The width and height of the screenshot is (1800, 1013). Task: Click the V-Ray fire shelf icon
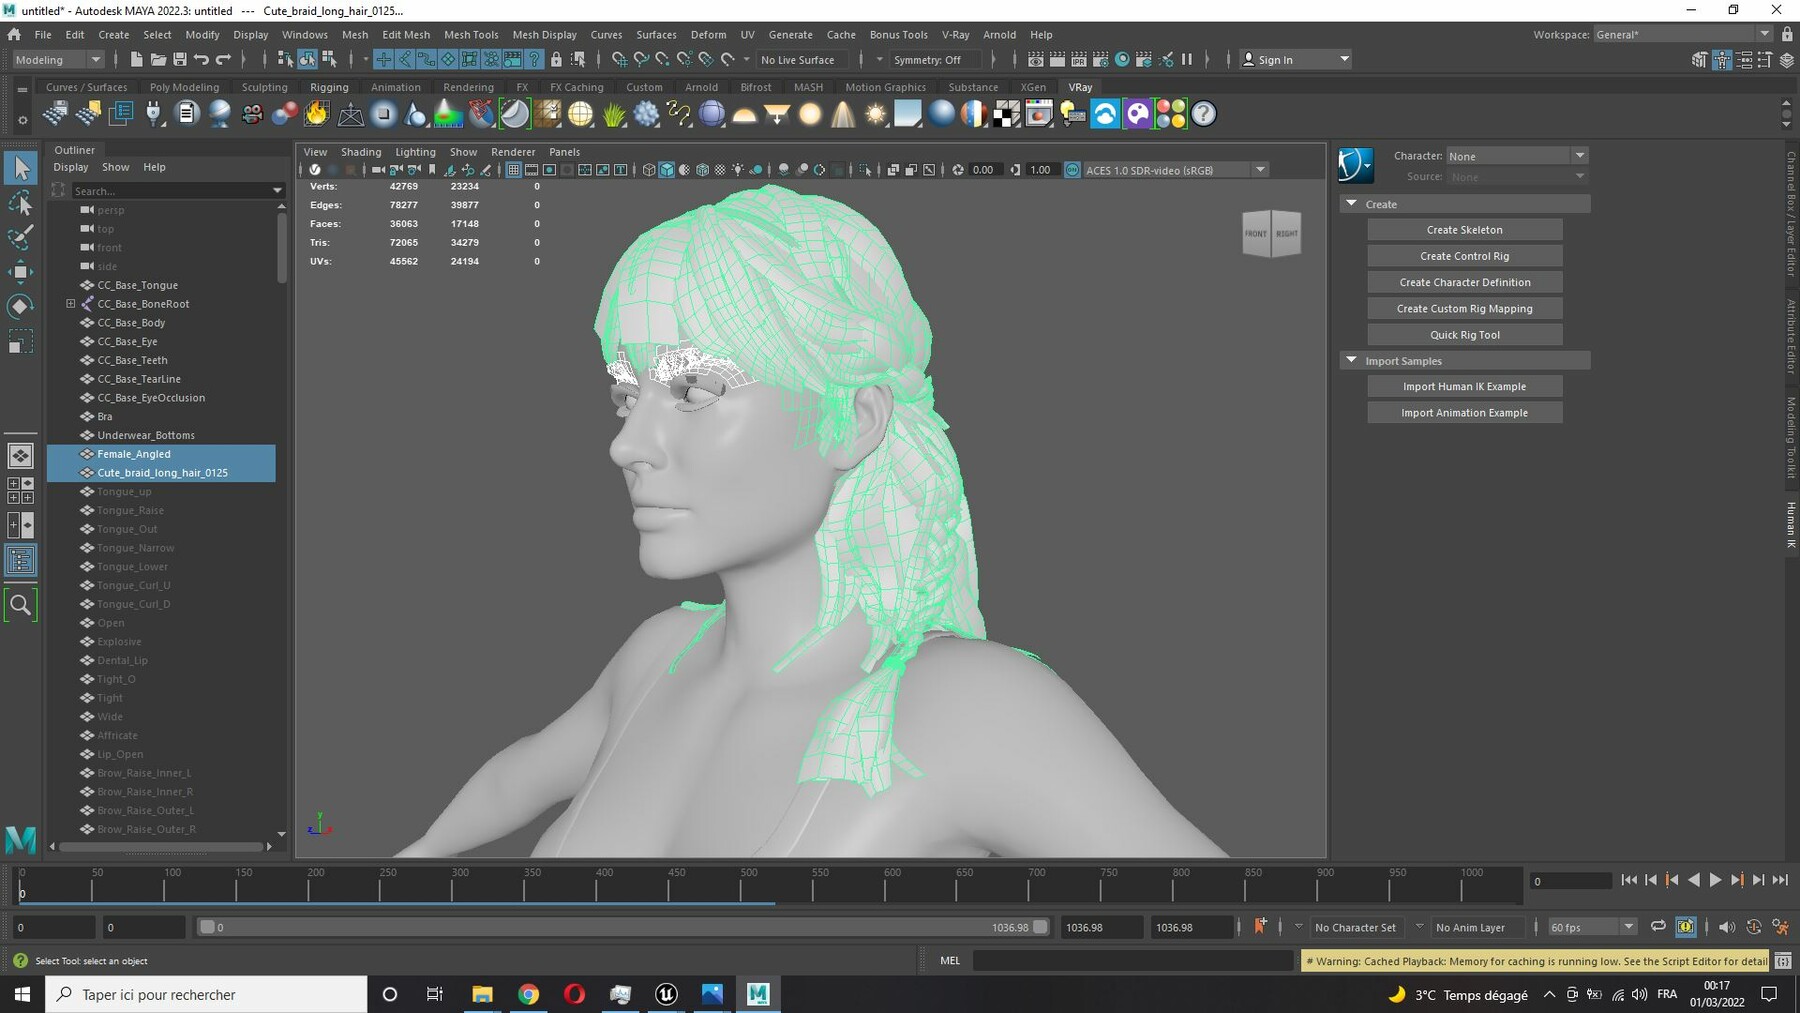pos(317,114)
